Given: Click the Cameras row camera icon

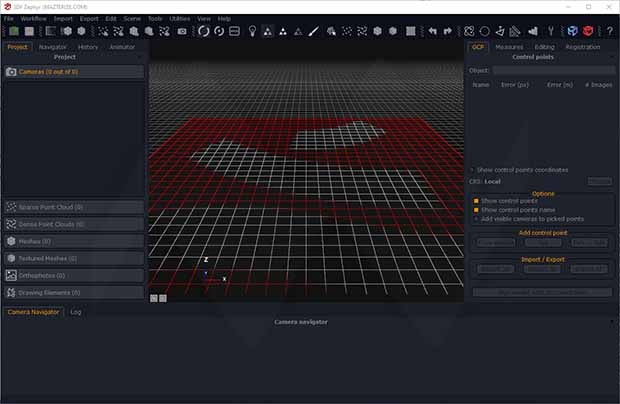Looking at the screenshot, I should 11,72.
